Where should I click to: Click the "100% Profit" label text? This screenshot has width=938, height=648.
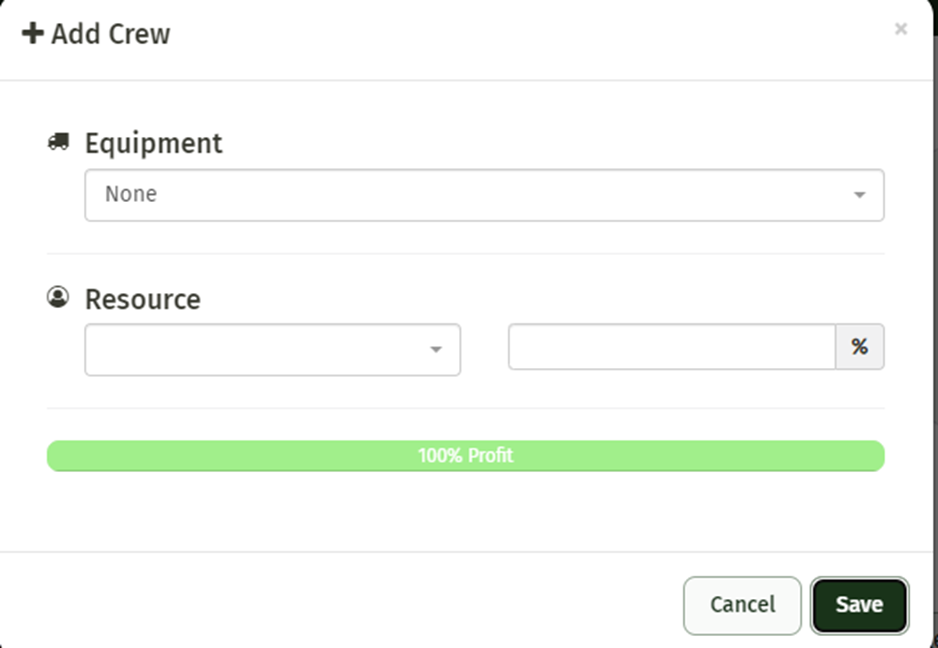coord(465,456)
